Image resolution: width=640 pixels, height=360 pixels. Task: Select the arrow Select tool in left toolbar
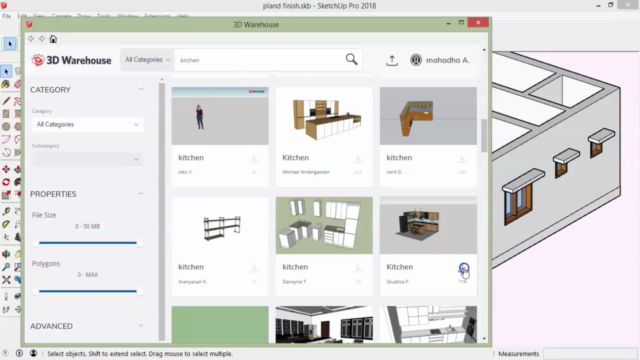pyautogui.click(x=6, y=72)
